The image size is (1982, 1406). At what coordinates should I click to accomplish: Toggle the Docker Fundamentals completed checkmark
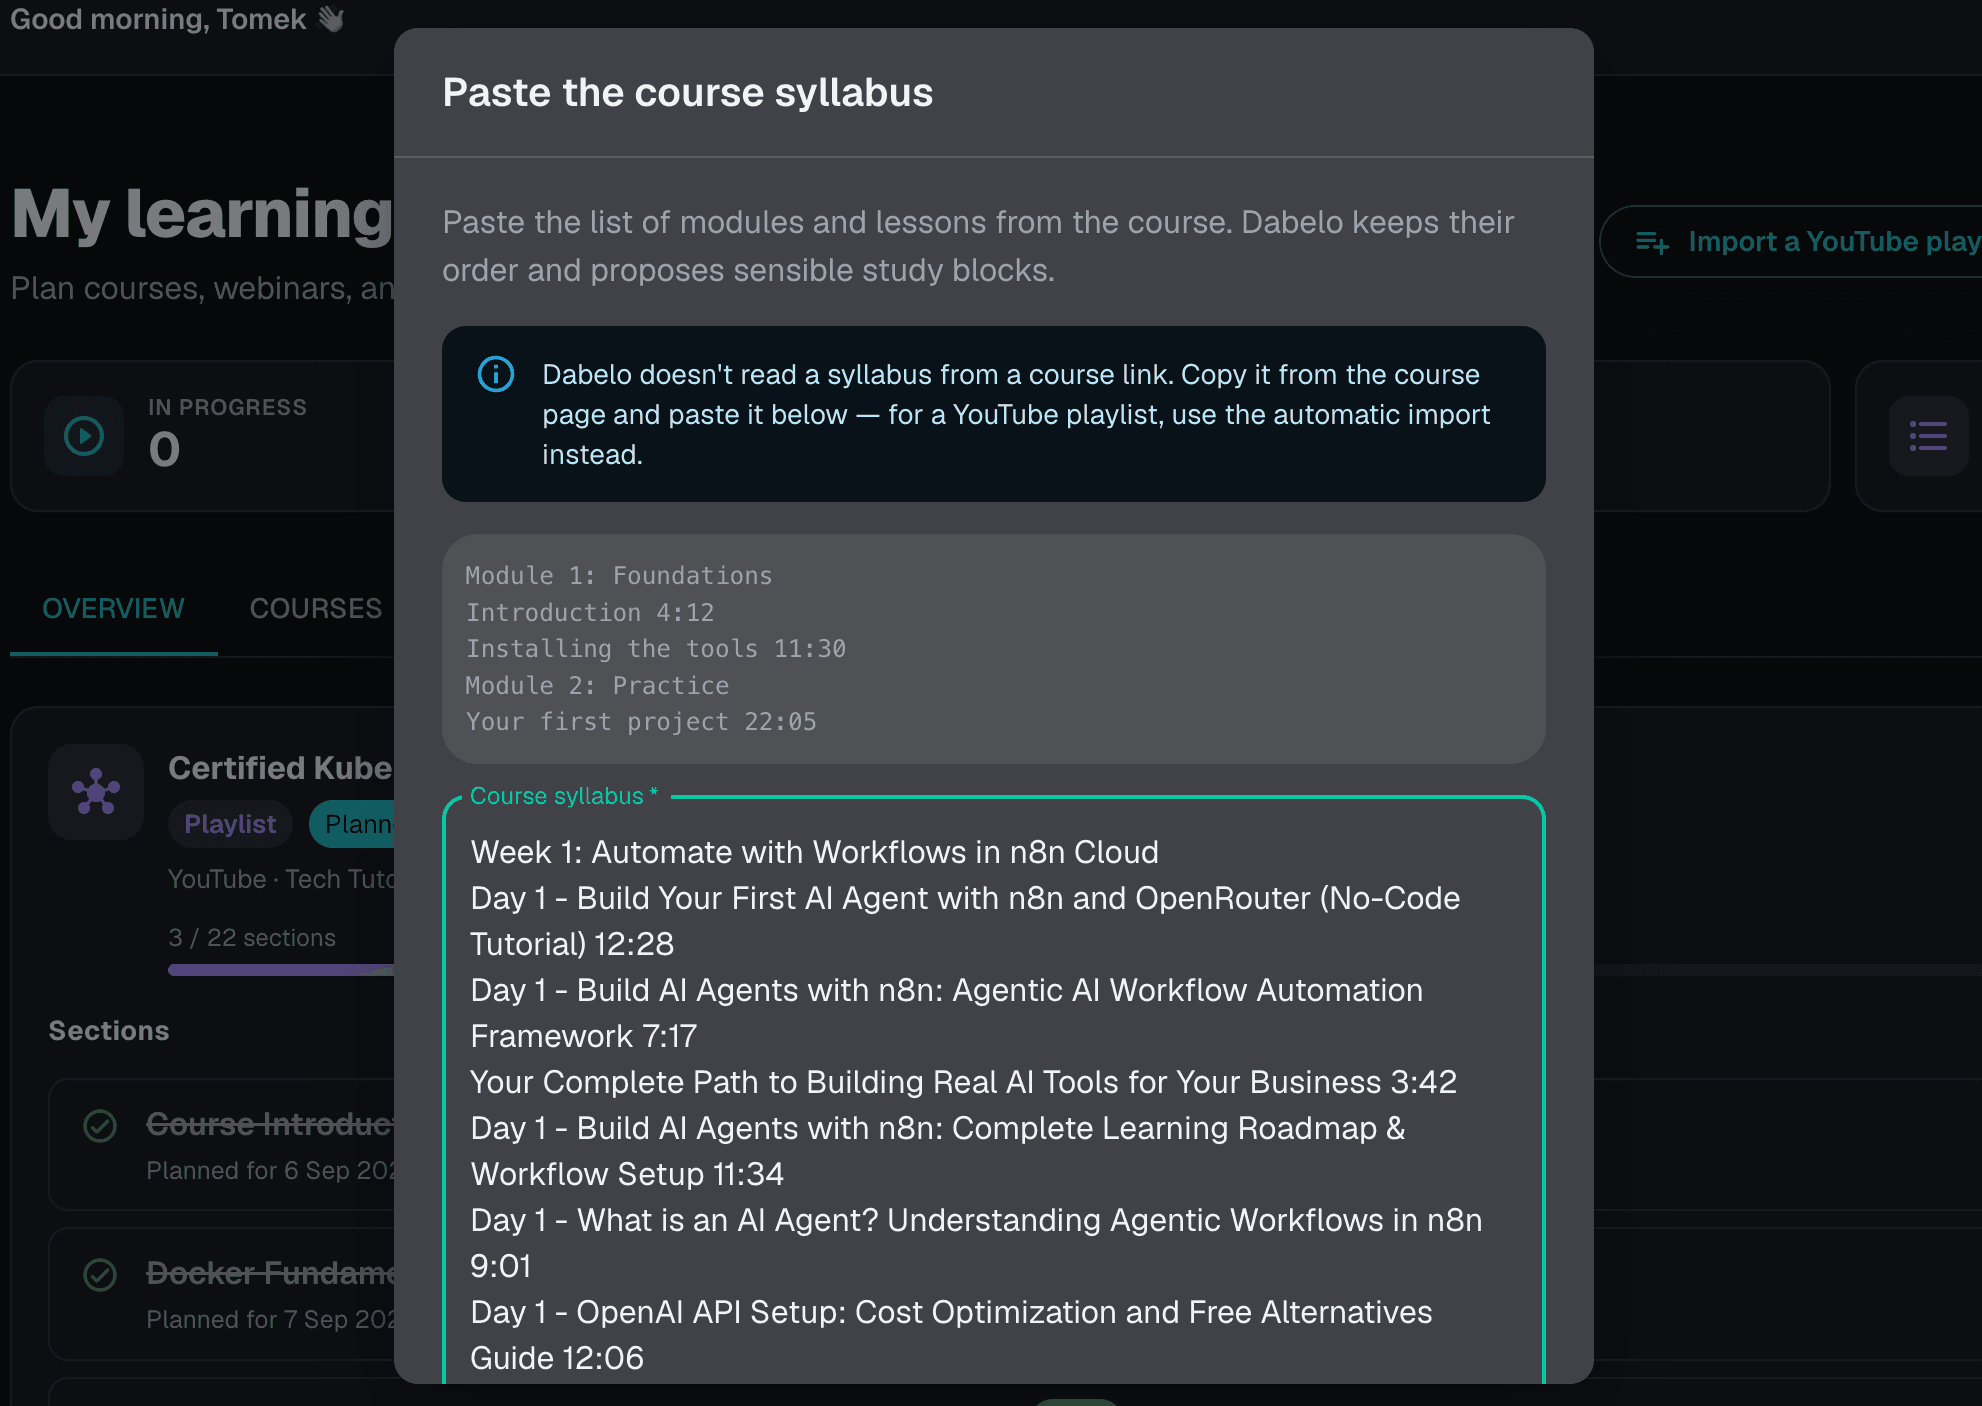(x=100, y=1275)
